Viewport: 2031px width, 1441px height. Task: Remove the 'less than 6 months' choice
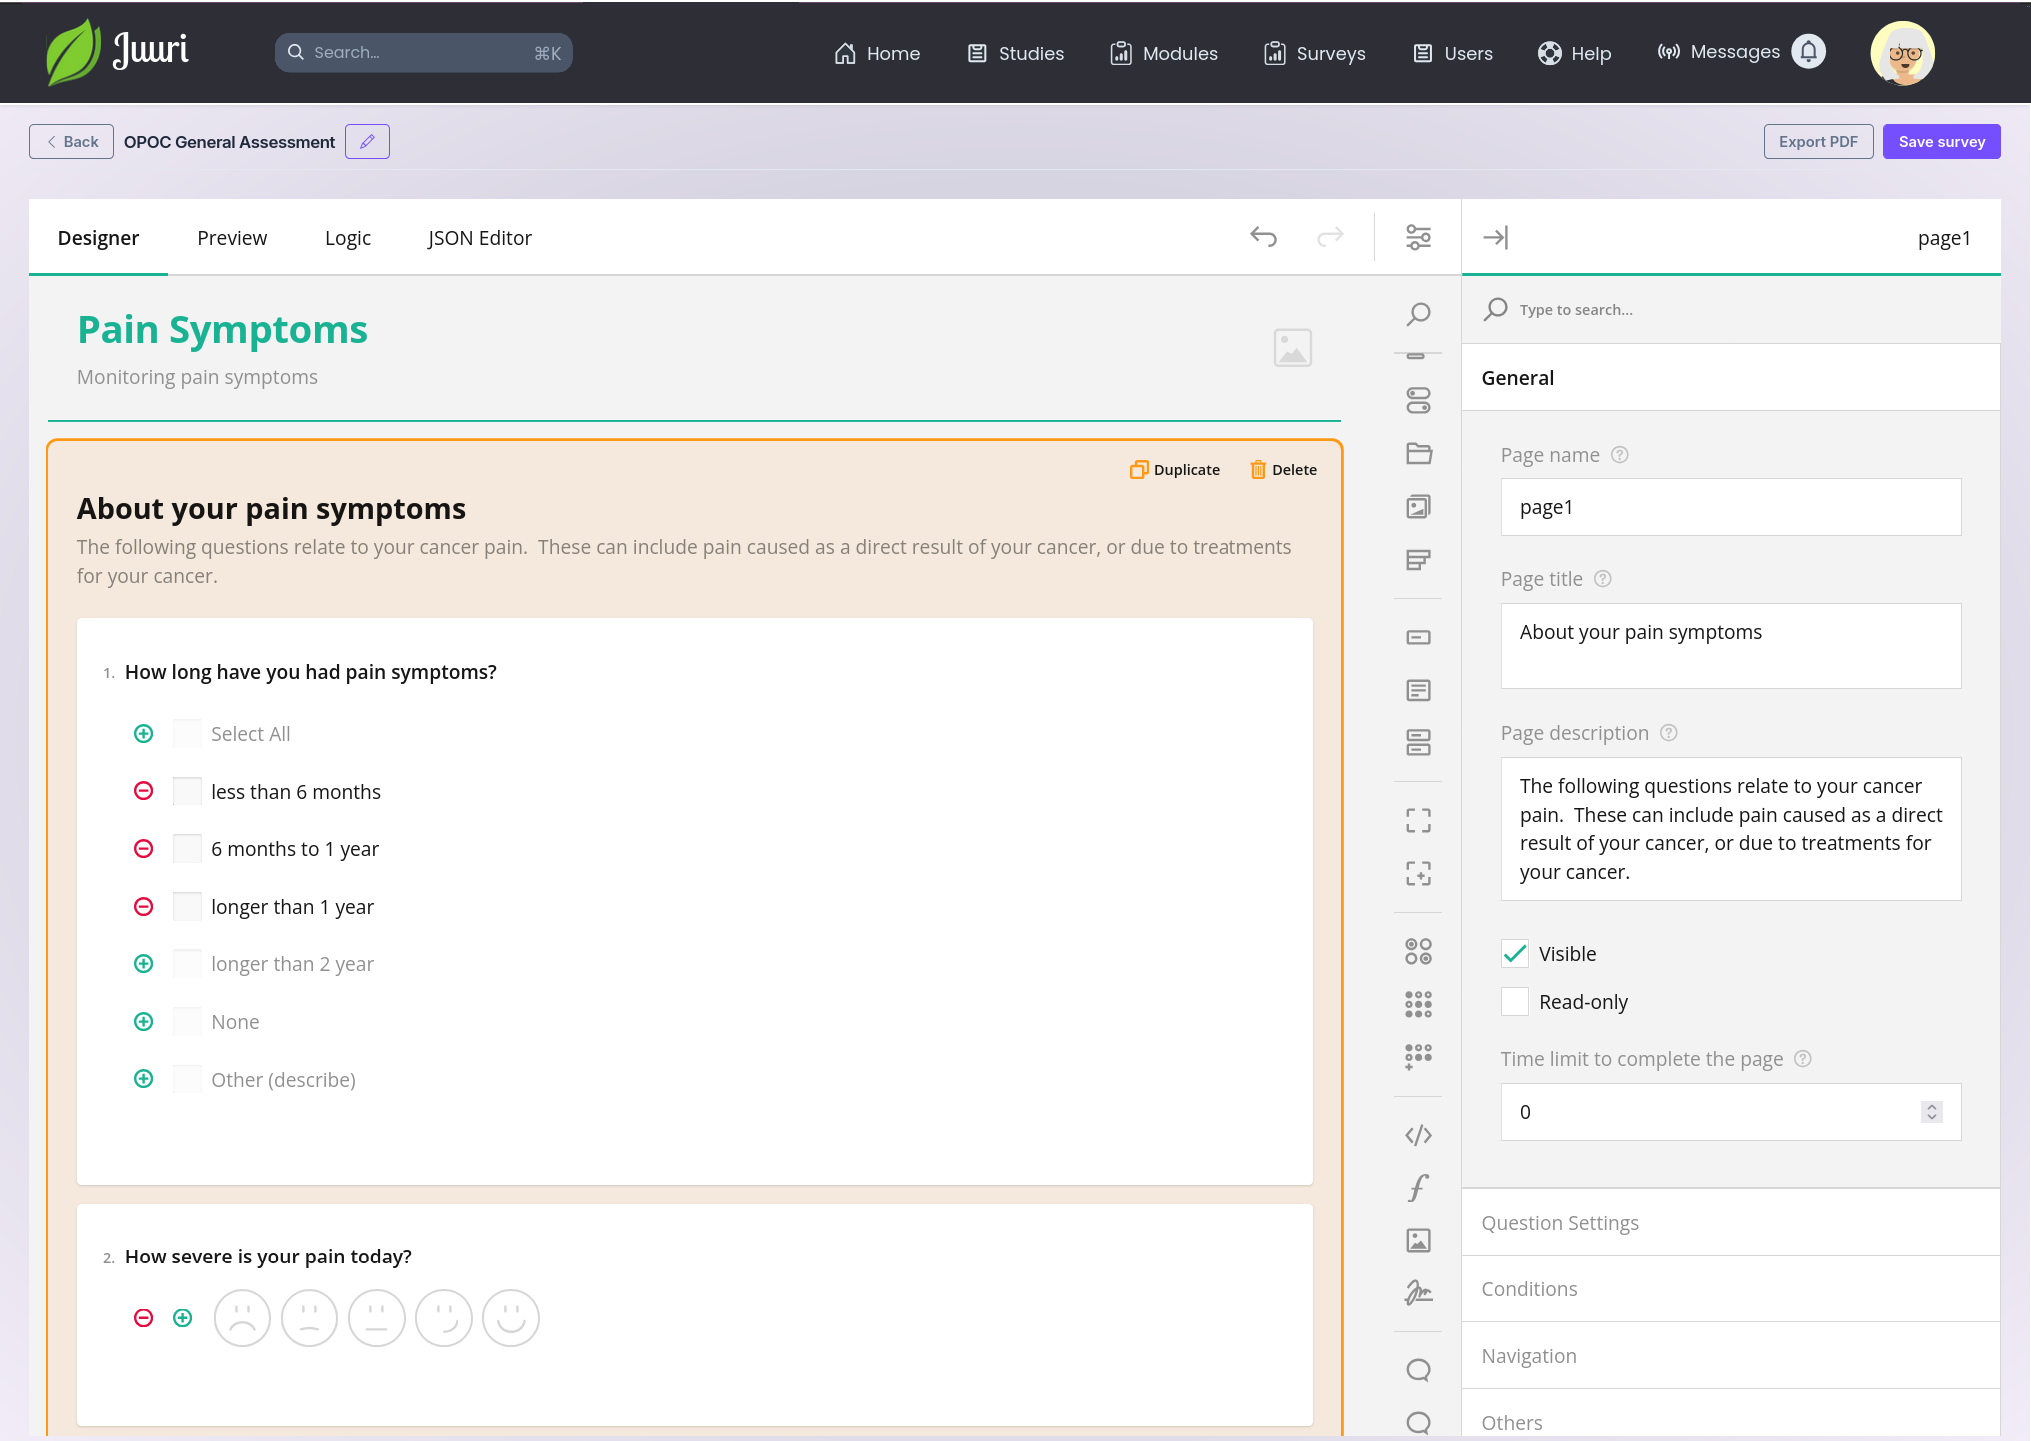[144, 791]
